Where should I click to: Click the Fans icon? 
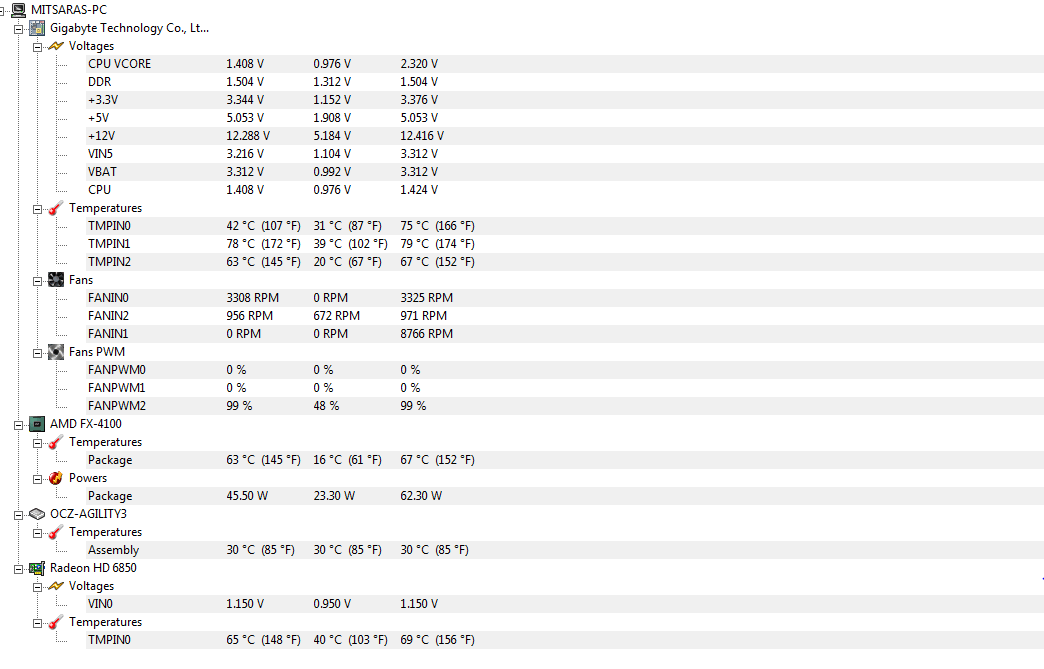tap(56, 280)
